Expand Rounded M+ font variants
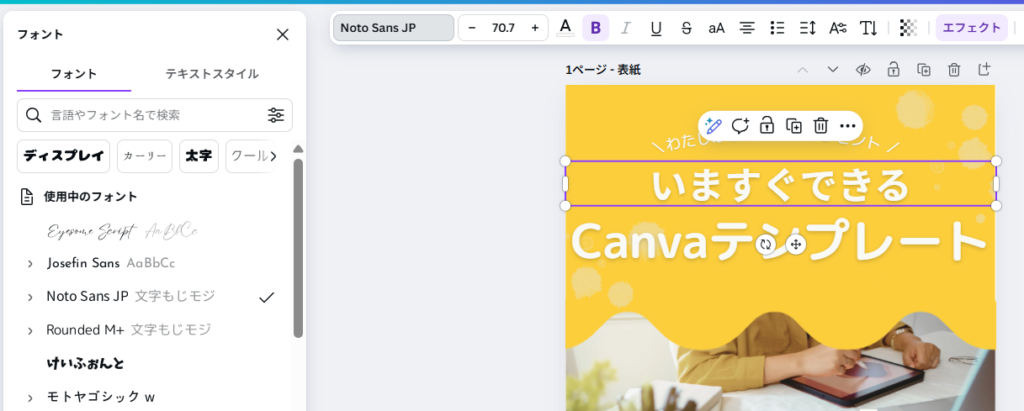 30,331
